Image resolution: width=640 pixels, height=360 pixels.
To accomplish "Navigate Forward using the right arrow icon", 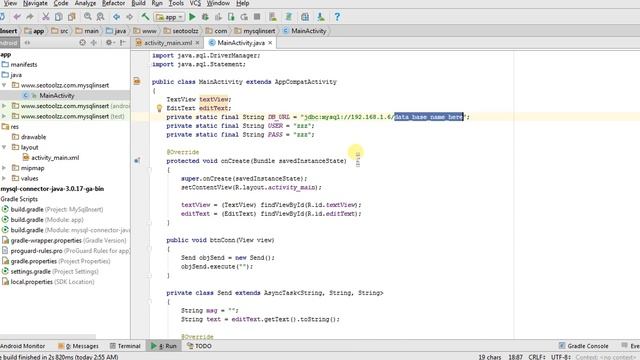I will click(x=129, y=17).
